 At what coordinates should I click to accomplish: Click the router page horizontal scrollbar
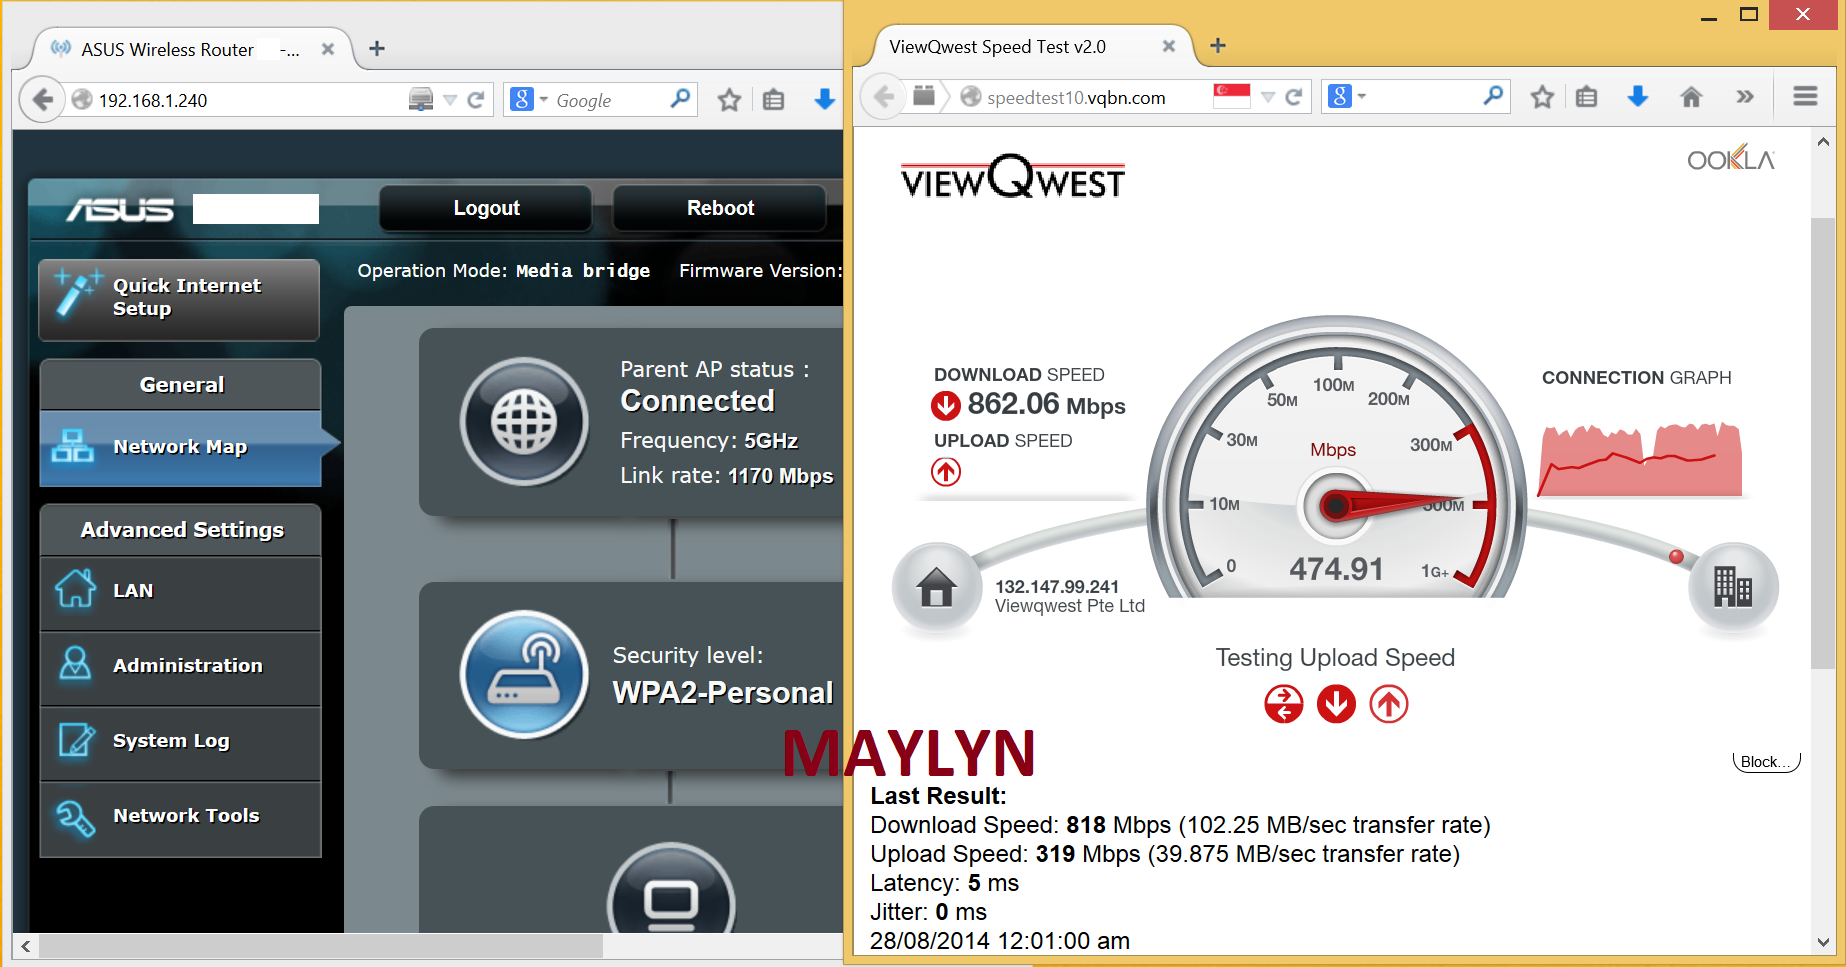[320, 945]
